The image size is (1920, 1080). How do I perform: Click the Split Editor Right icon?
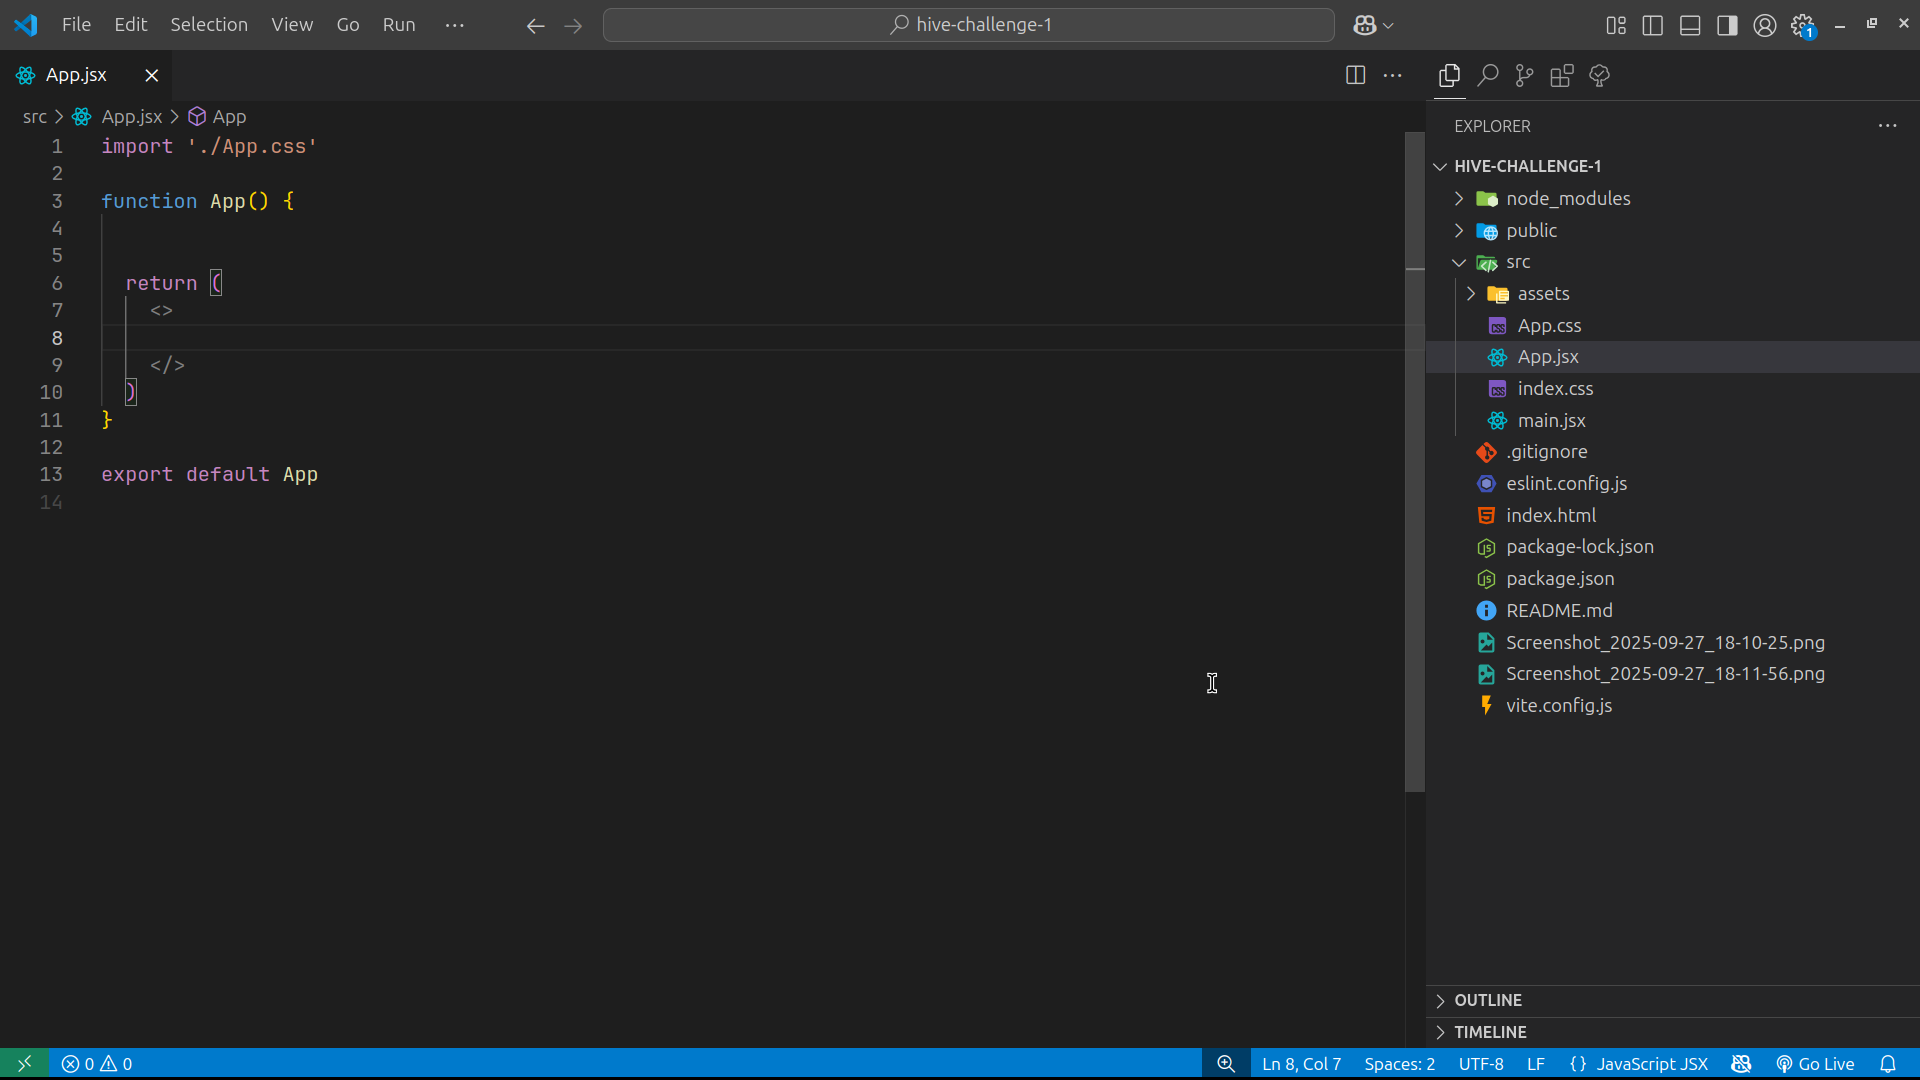tap(1355, 75)
